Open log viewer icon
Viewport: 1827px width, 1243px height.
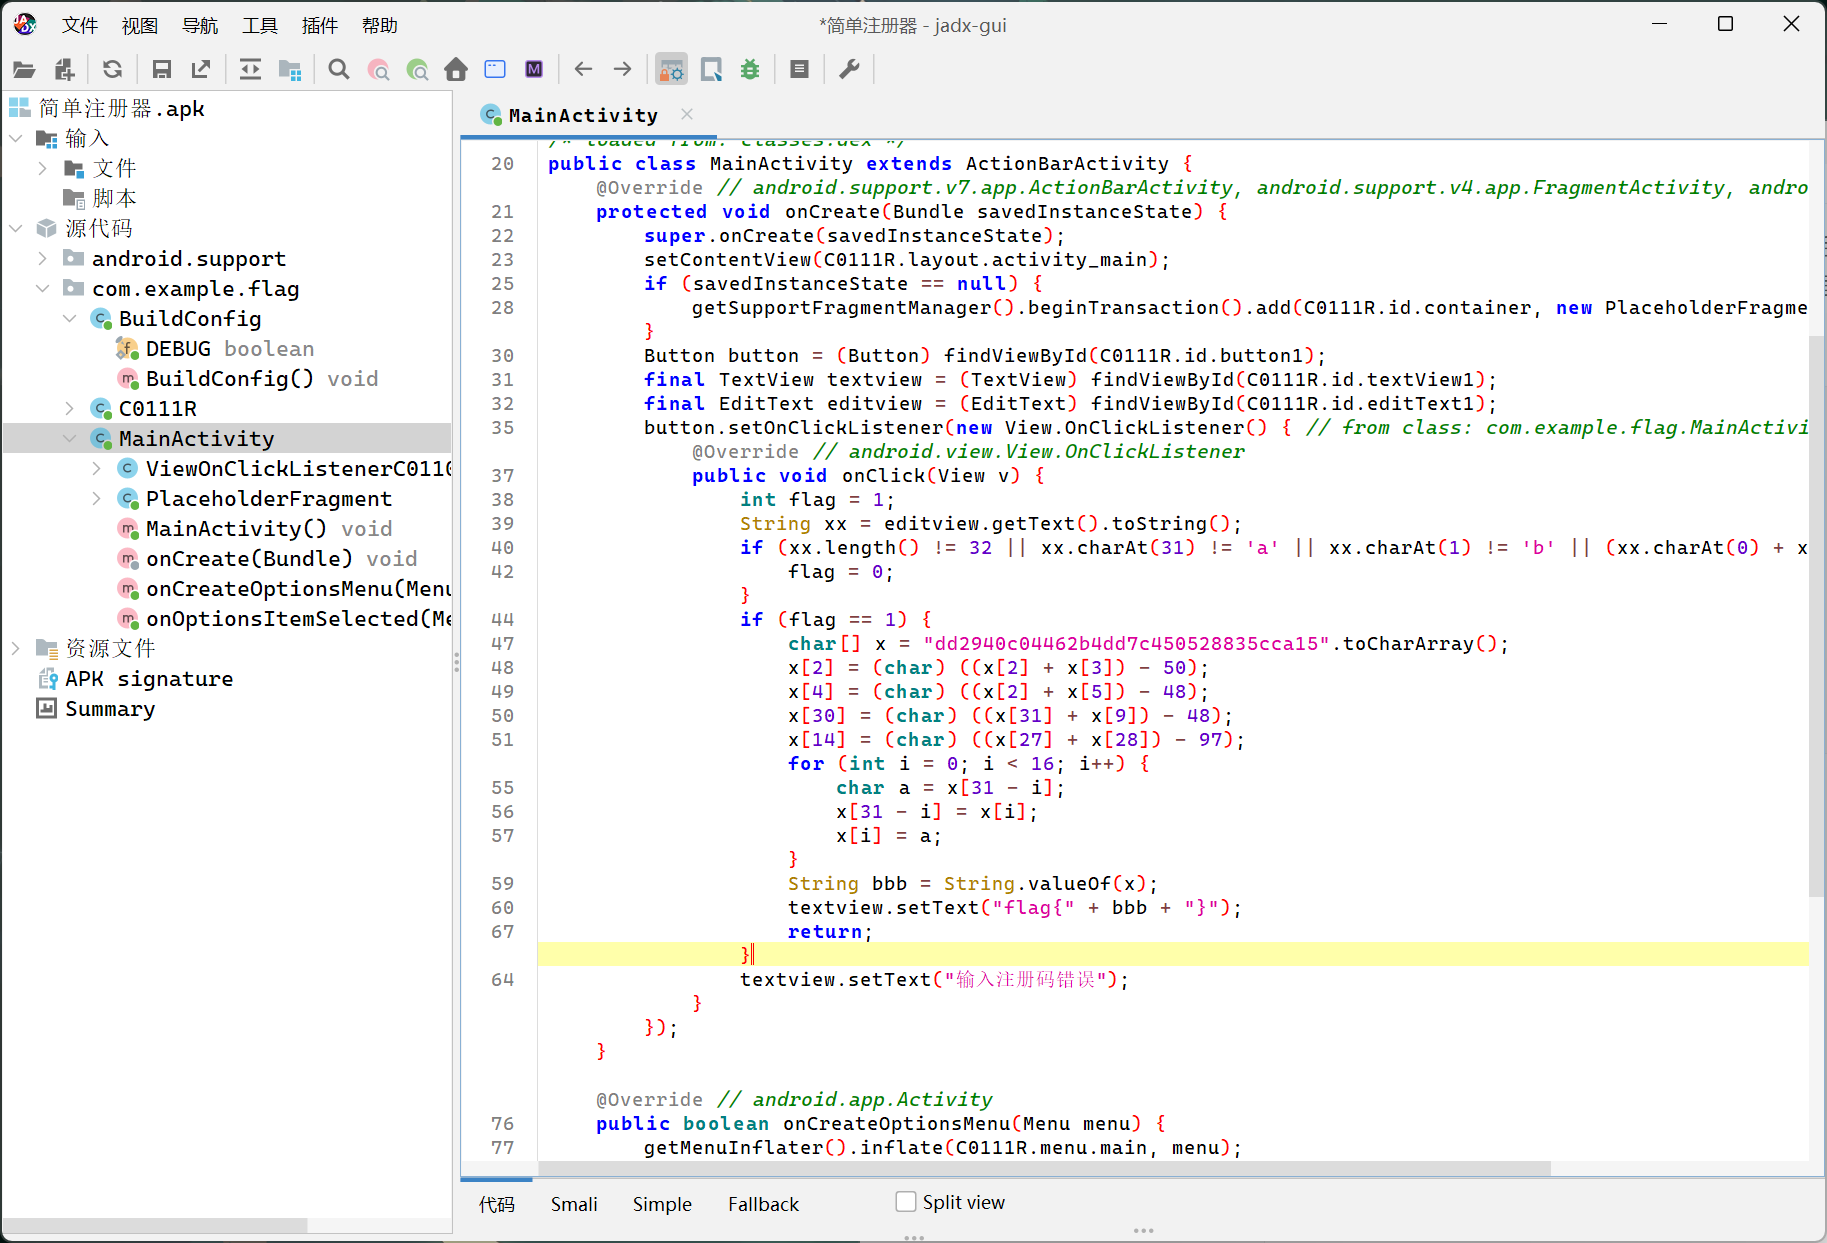coord(799,69)
